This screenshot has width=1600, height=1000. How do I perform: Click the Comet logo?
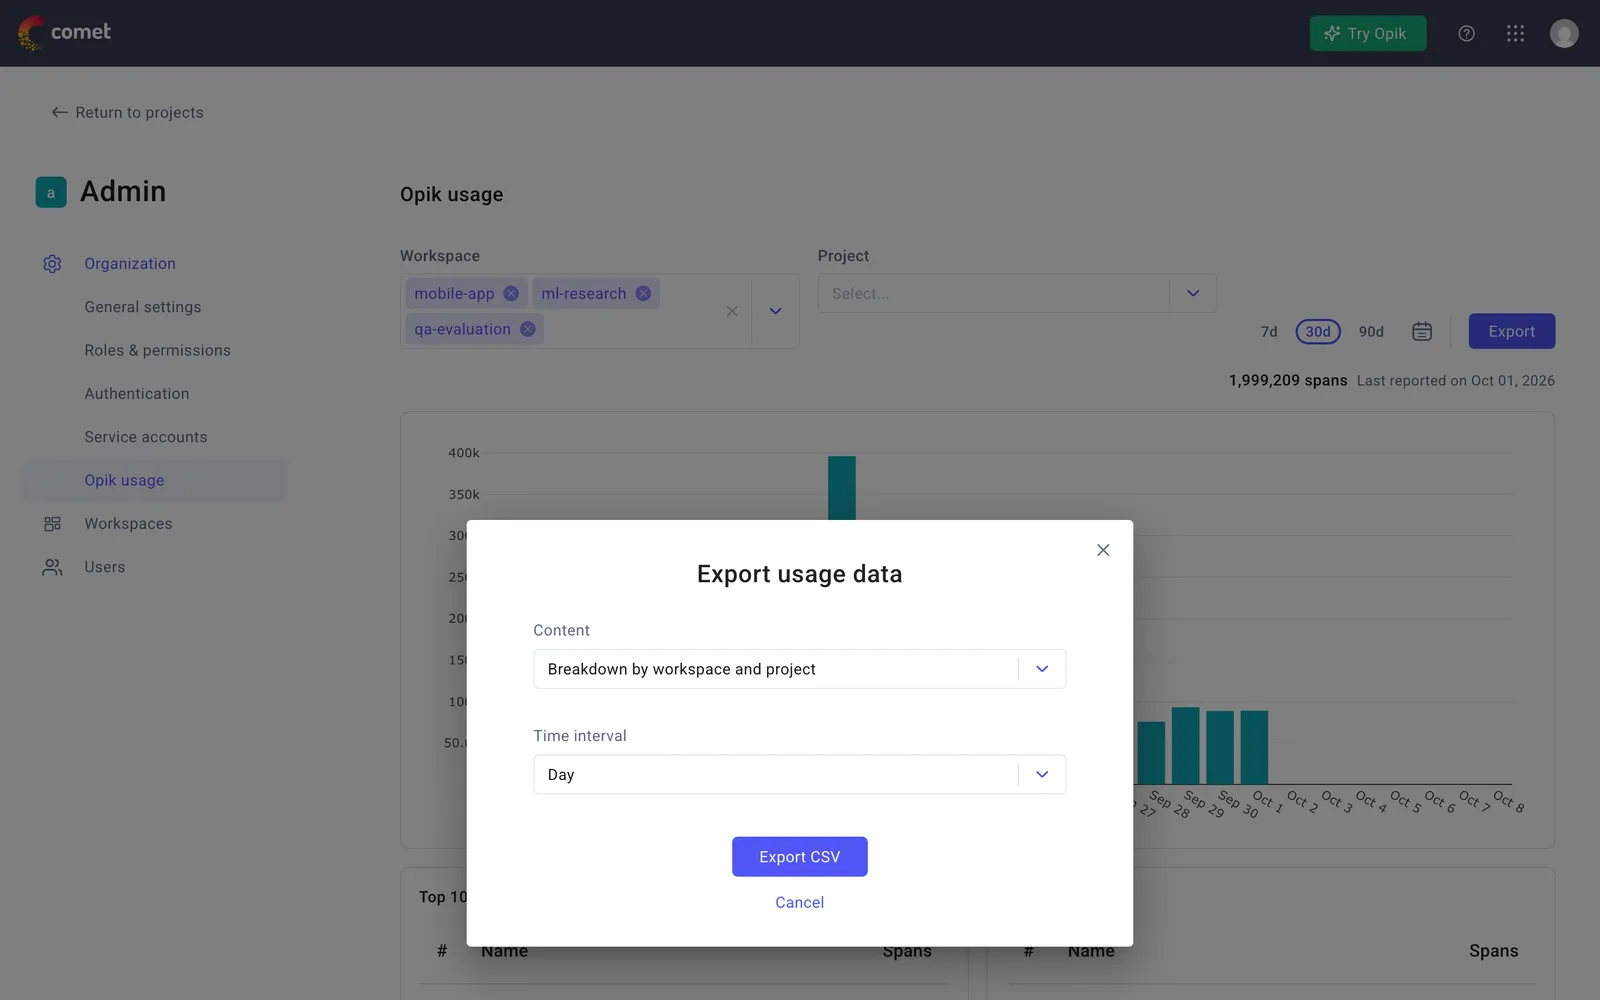click(64, 33)
